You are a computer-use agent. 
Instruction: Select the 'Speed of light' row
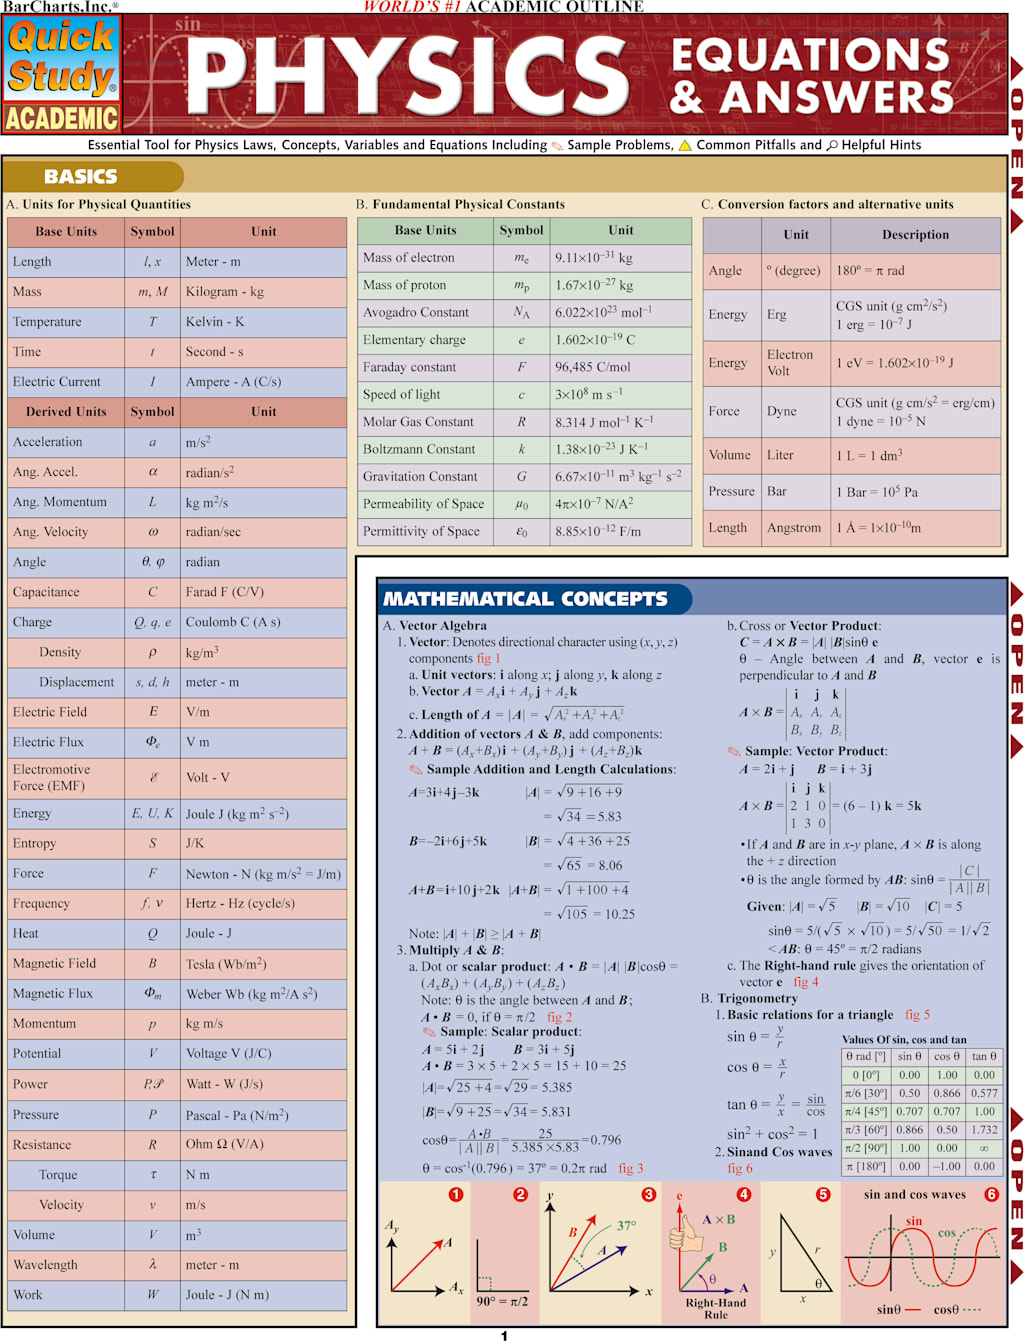(525, 395)
